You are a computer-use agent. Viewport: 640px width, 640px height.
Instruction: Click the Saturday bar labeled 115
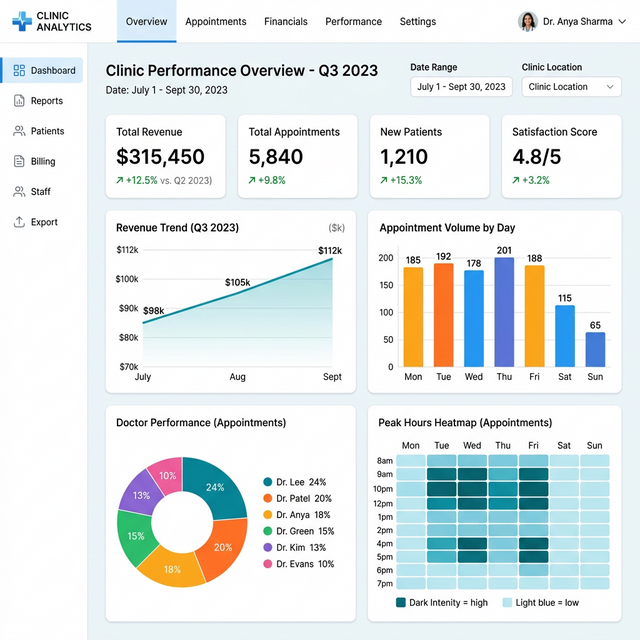click(x=565, y=336)
